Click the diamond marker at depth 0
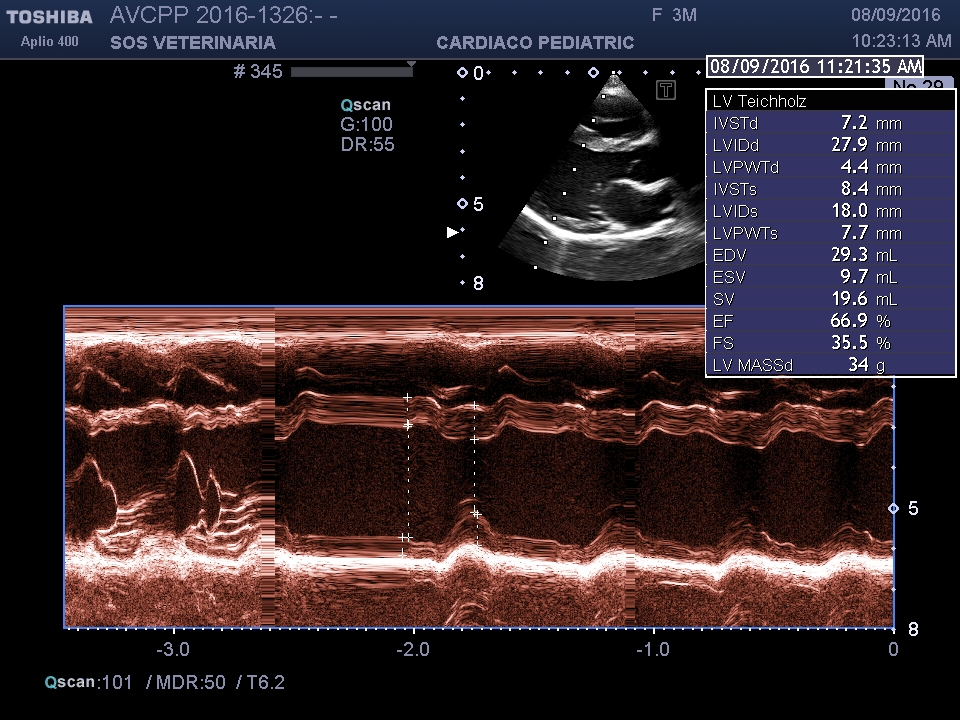 point(462,73)
